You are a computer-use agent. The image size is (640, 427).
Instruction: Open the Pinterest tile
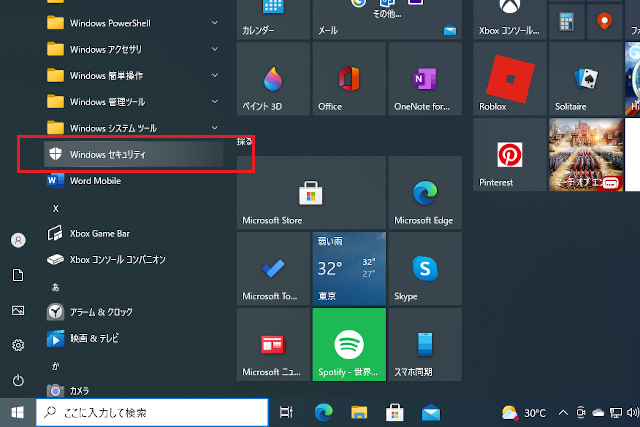tap(510, 155)
